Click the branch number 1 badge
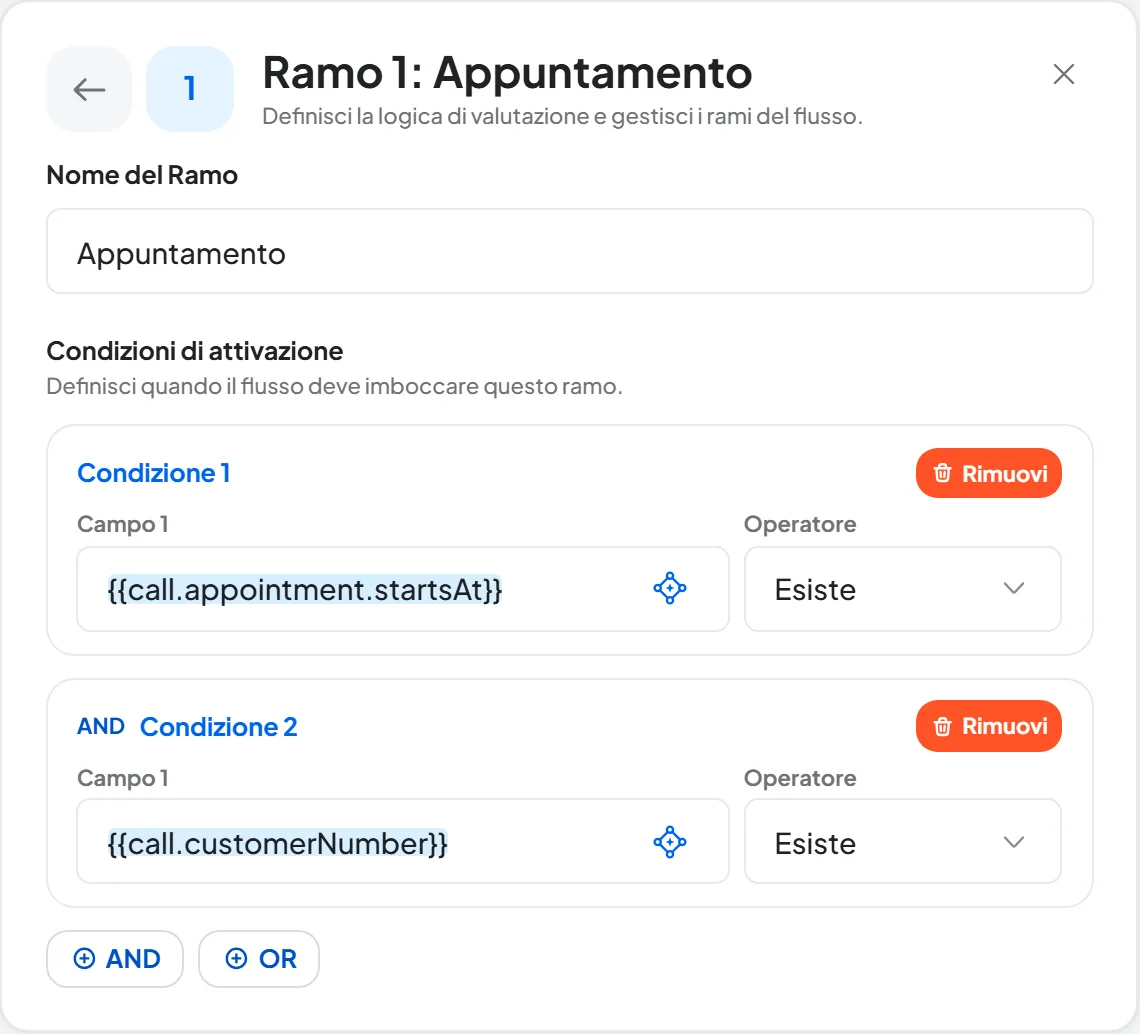The image size is (1140, 1034). (190, 89)
